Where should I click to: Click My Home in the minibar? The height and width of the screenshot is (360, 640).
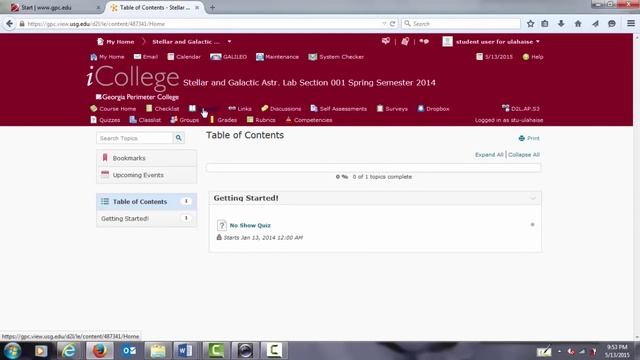pyautogui.click(x=116, y=42)
